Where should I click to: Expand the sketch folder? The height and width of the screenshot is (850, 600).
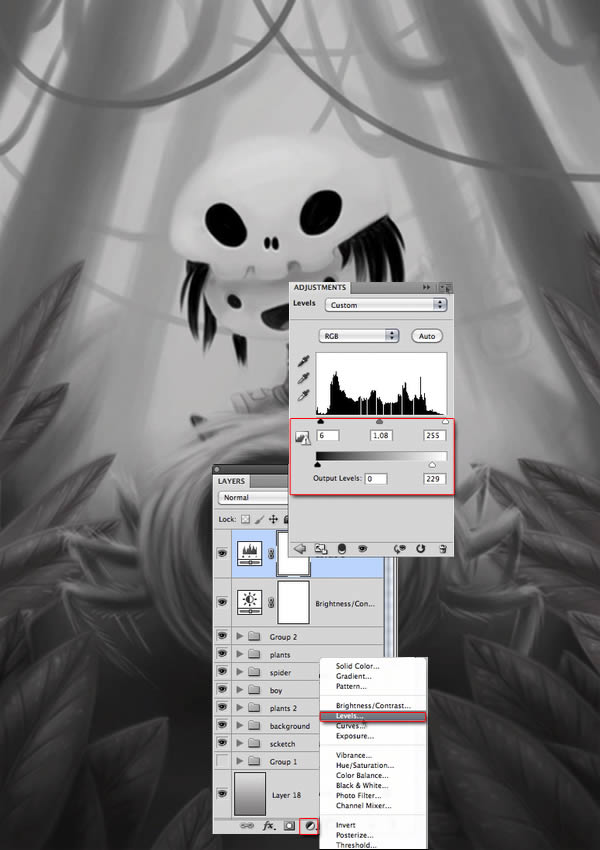coord(240,743)
